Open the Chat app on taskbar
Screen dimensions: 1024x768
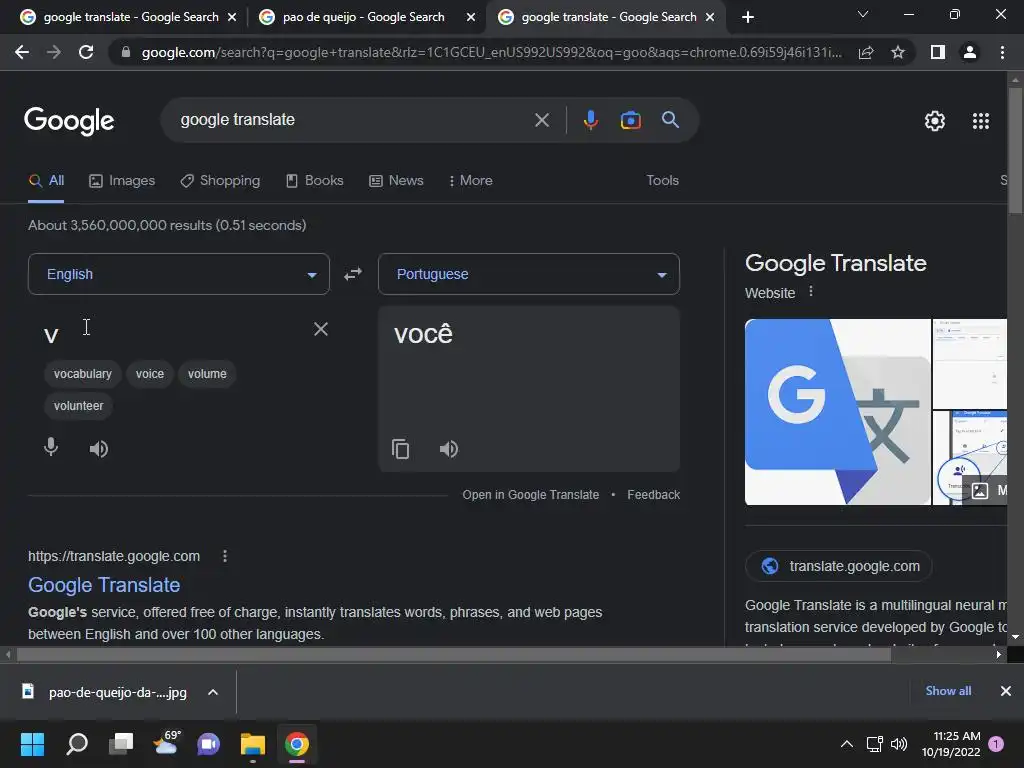(x=209, y=744)
